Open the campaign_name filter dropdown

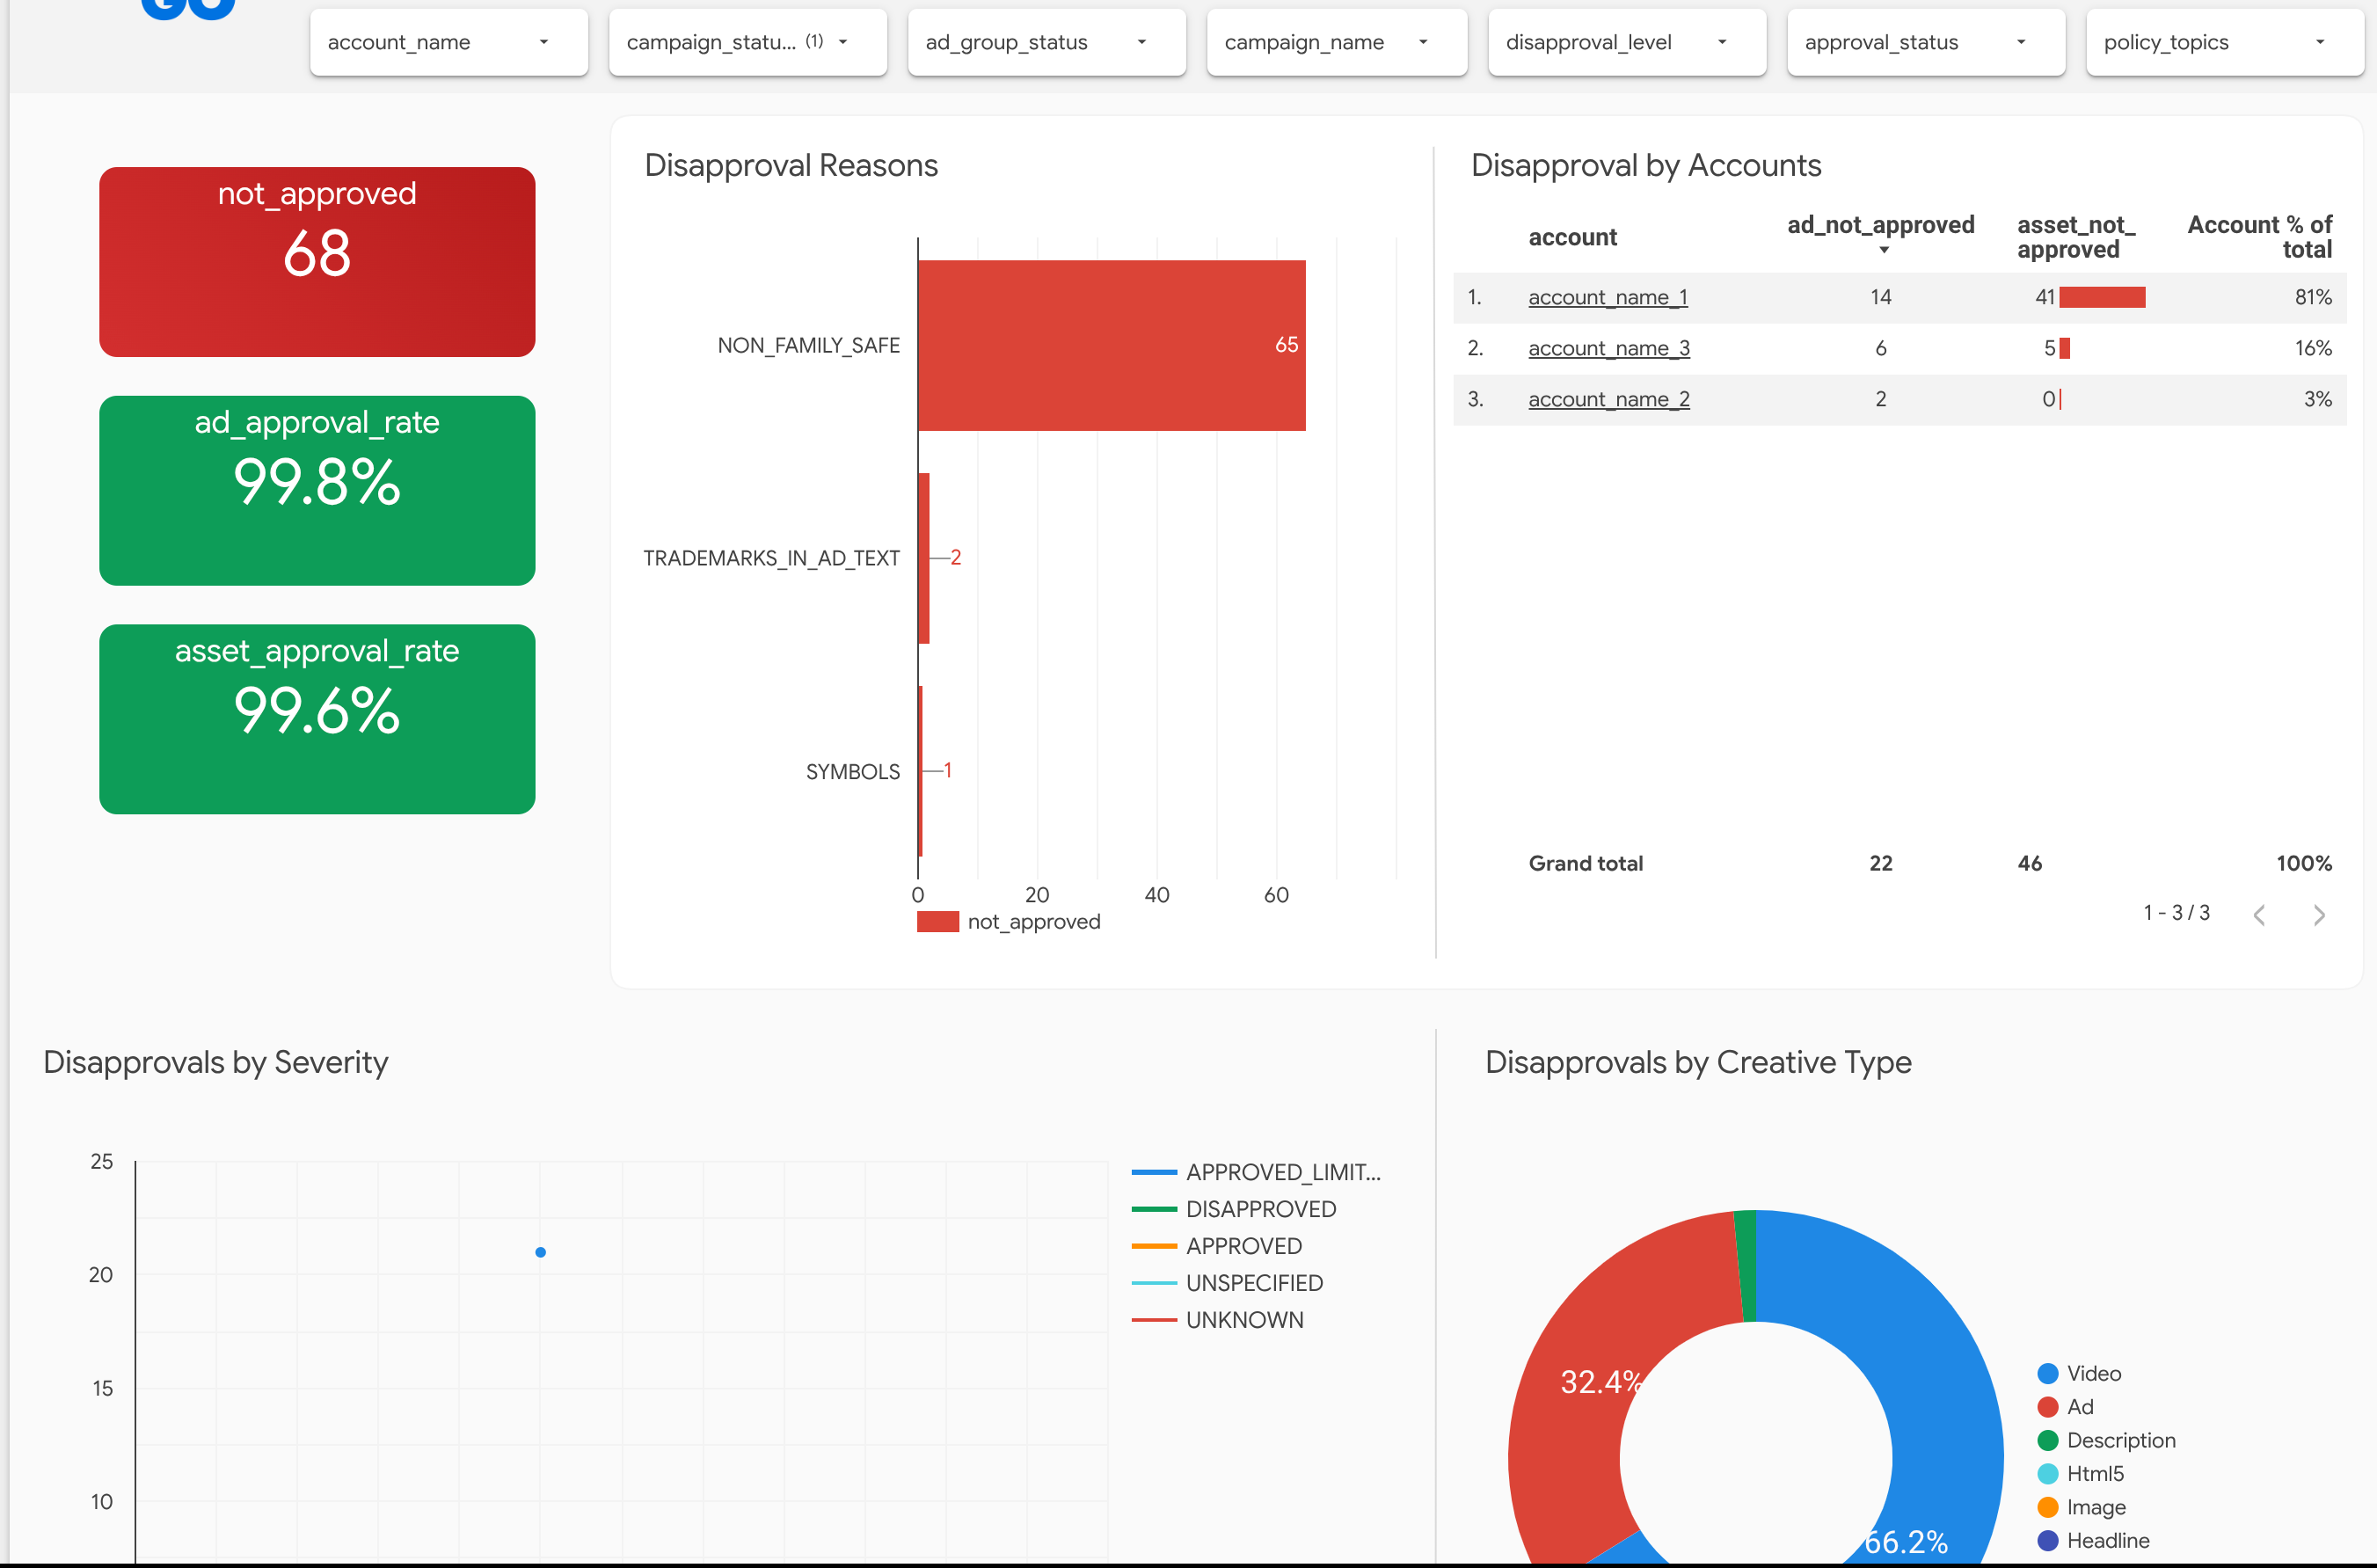[1336, 42]
